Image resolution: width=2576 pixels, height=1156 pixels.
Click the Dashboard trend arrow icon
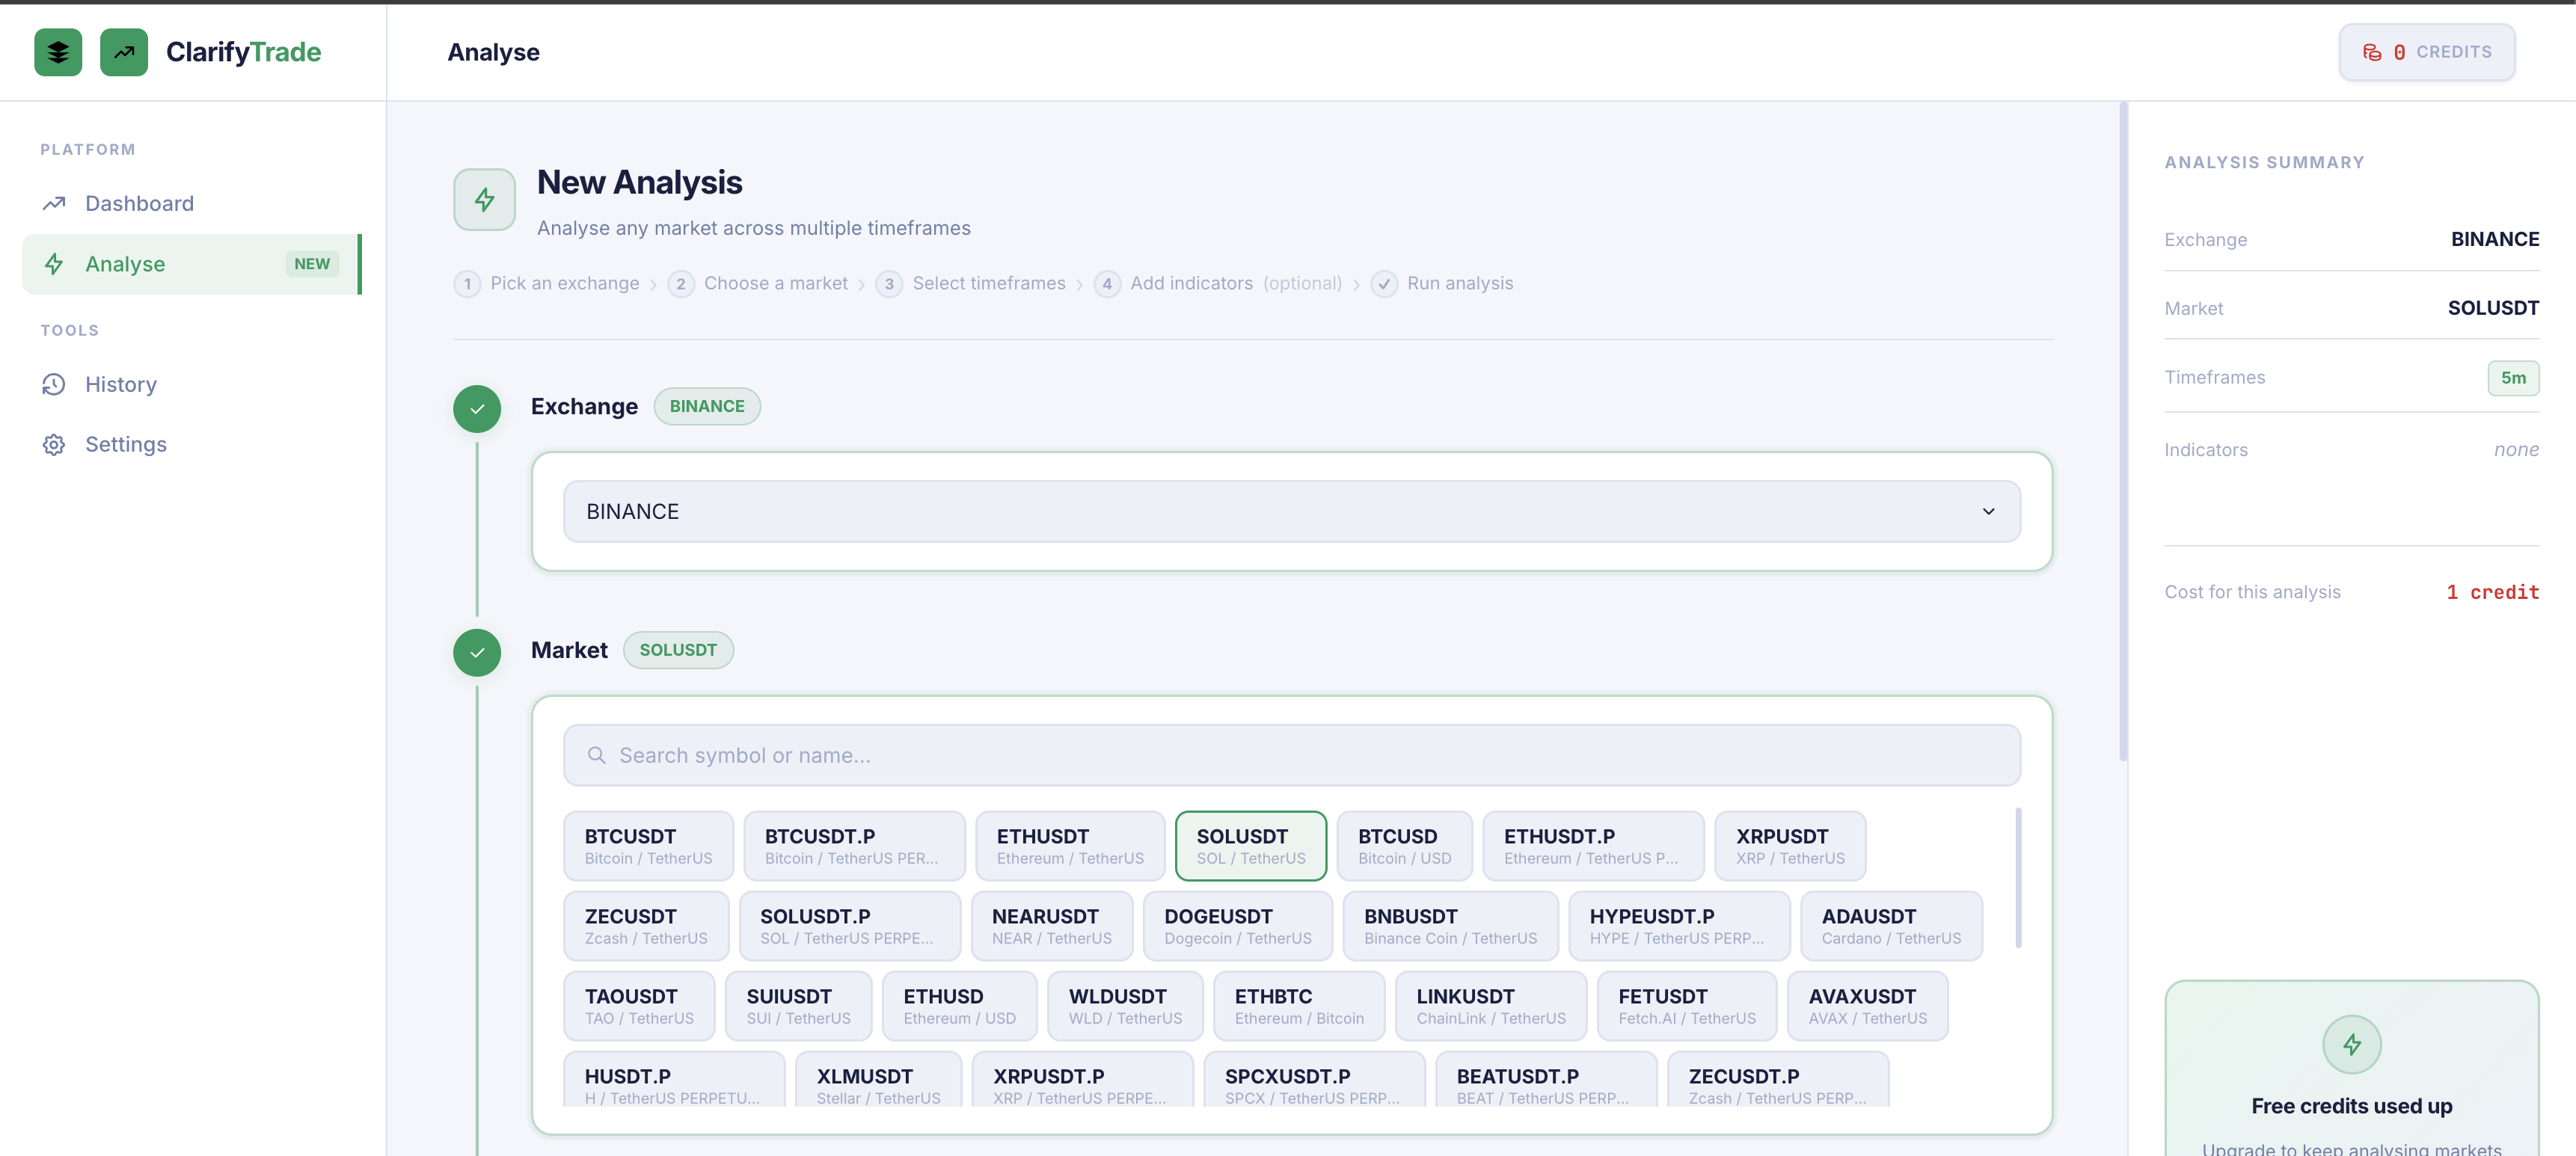click(x=54, y=204)
